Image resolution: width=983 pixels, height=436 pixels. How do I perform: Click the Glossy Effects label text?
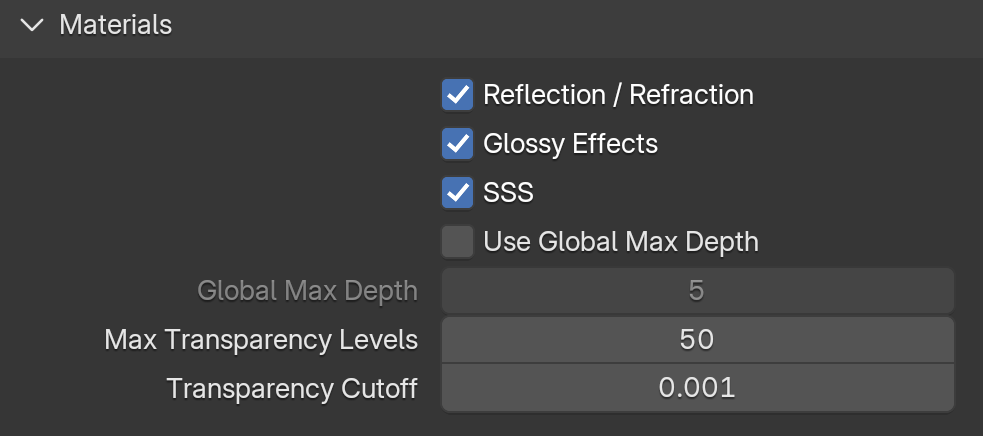pos(570,144)
